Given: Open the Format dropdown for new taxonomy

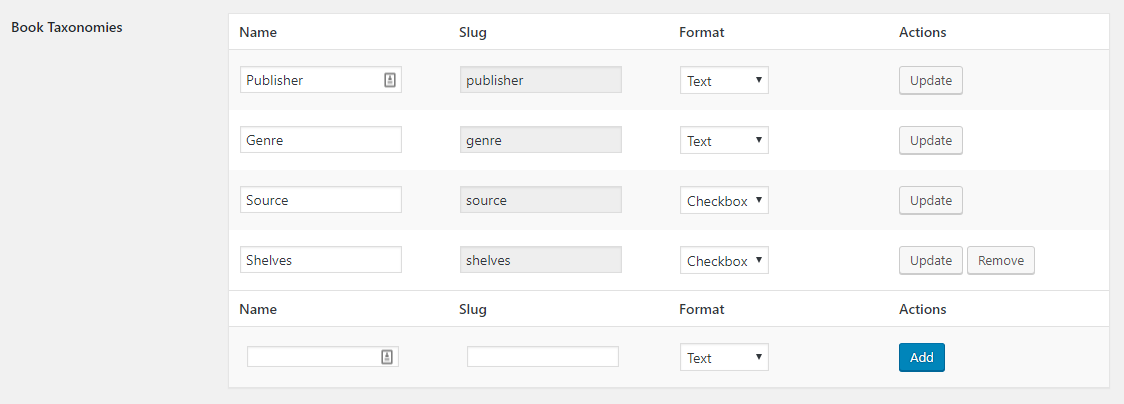Looking at the screenshot, I should (724, 357).
